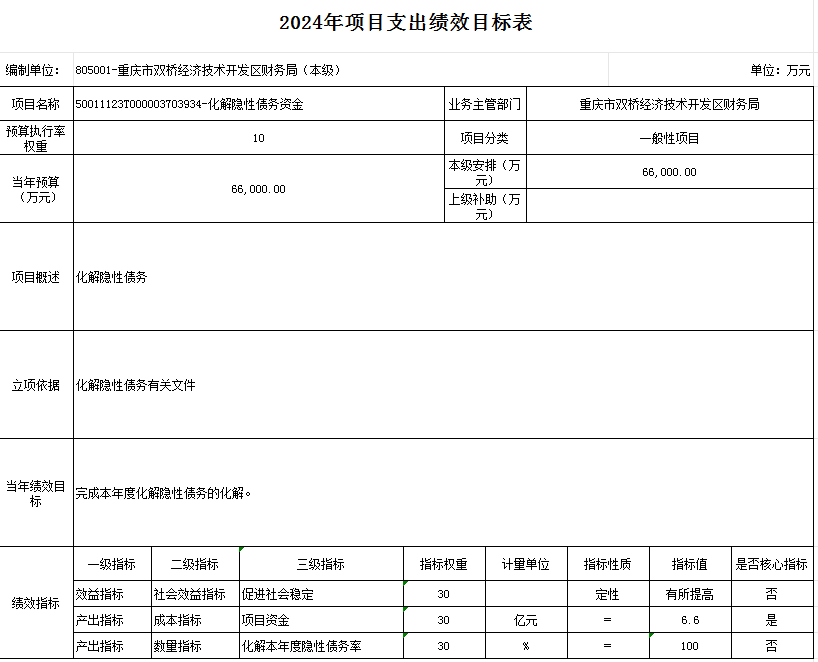This screenshot has height=662, width=818.
Task: Select weight 30 in 项目资金 row
Action: tap(444, 620)
